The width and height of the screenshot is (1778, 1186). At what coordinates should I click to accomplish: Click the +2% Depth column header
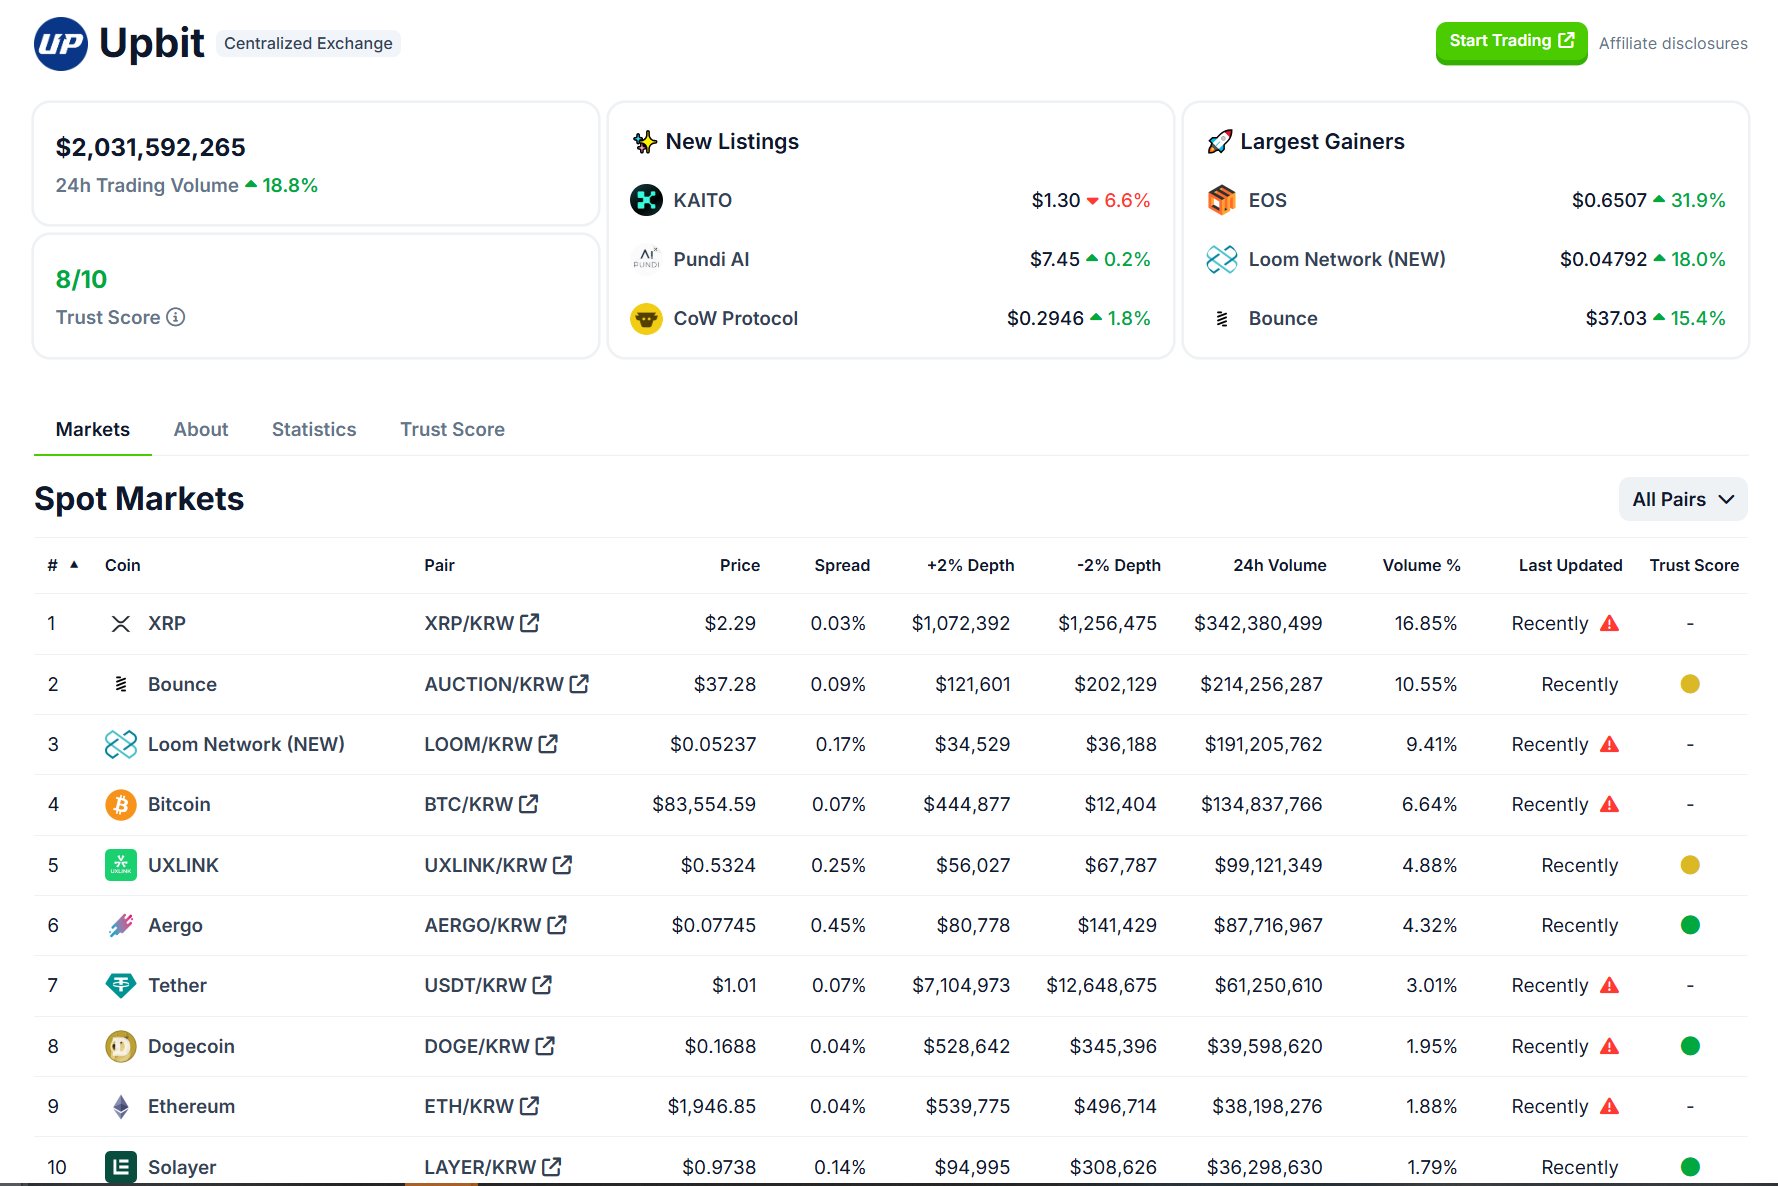[970, 565]
